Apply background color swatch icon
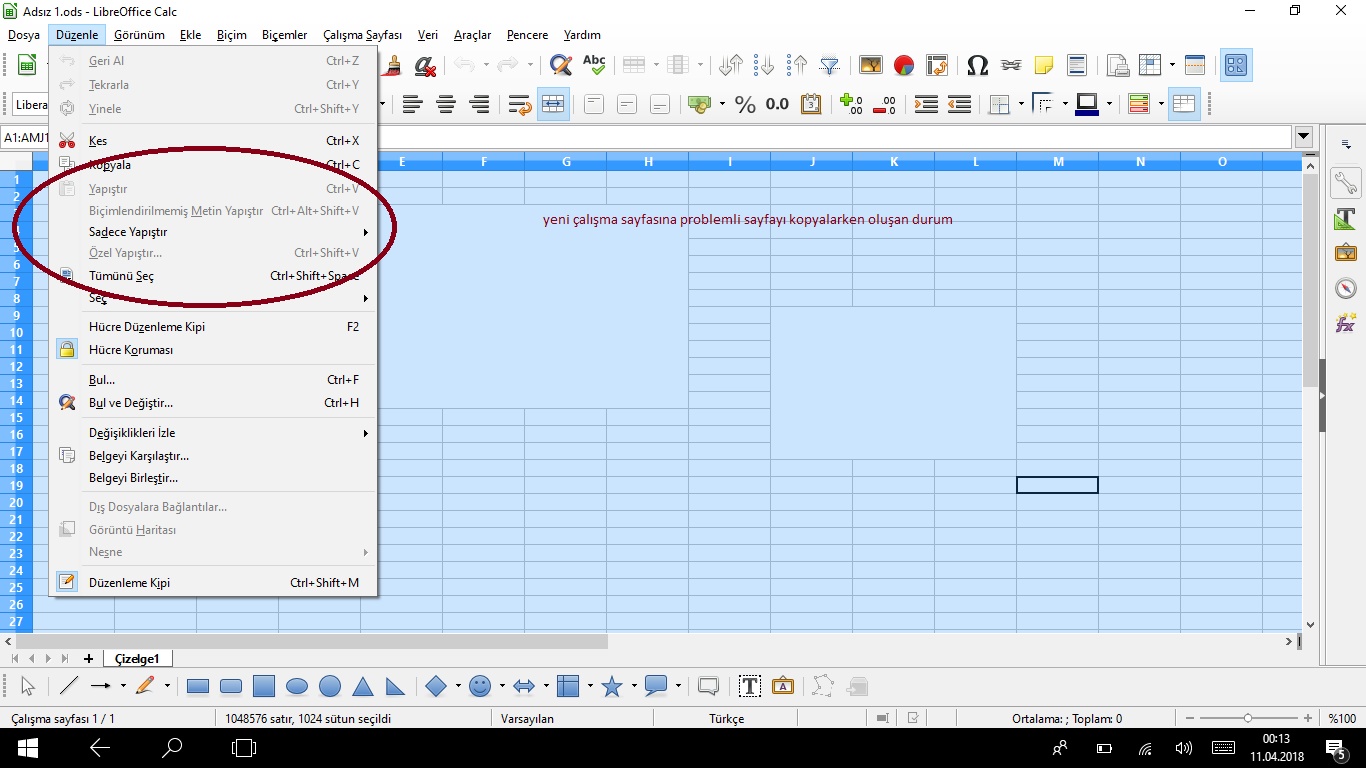Image resolution: width=1366 pixels, height=768 pixels. [x=1087, y=104]
